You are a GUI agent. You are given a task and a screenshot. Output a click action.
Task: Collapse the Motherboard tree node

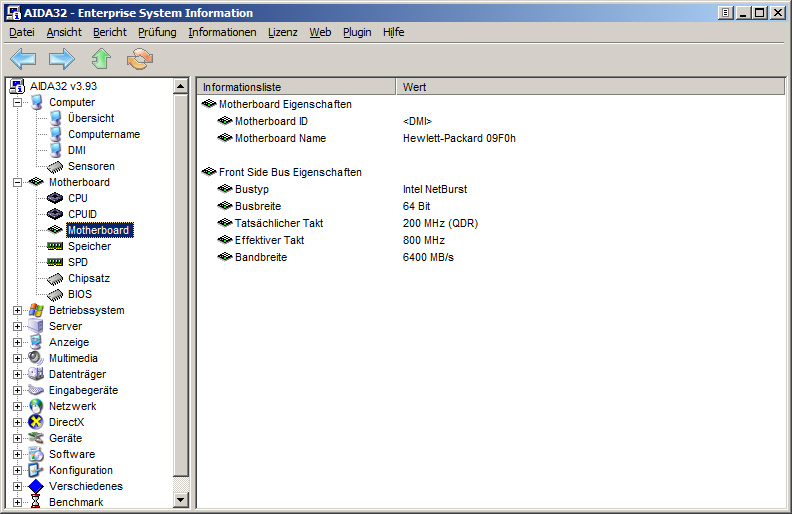tap(18, 182)
